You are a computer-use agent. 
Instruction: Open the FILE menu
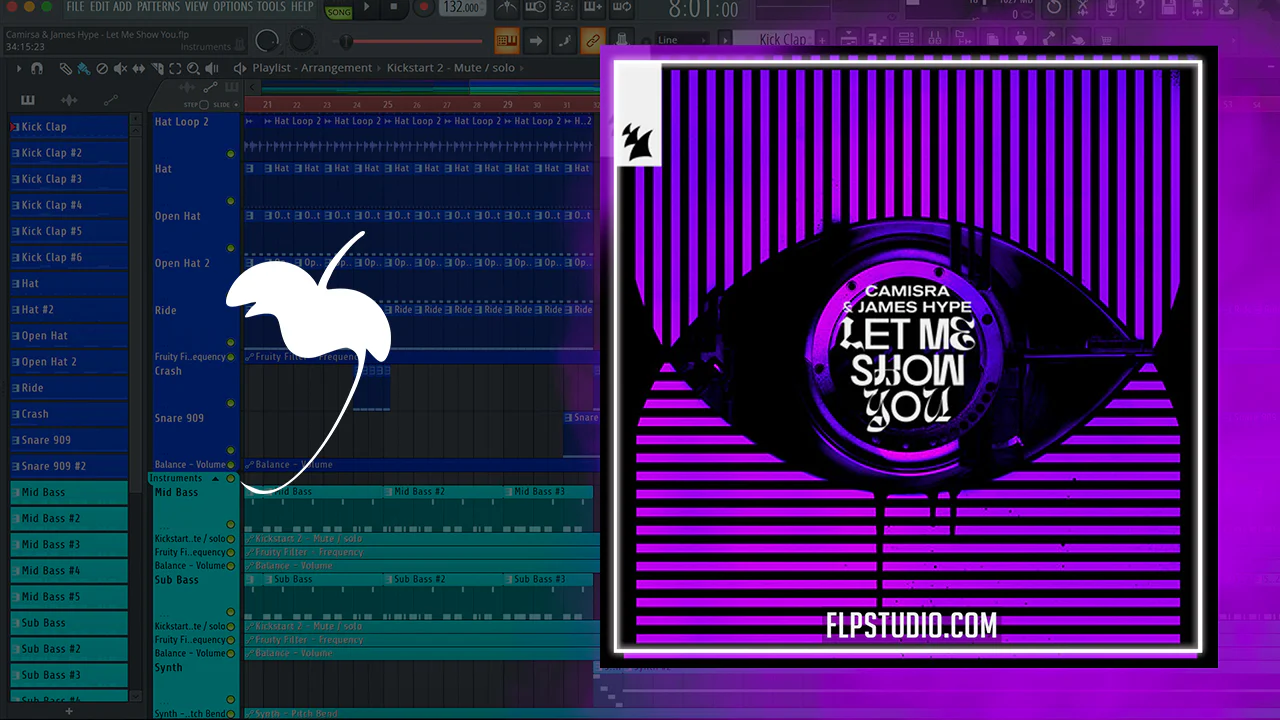tap(75, 7)
